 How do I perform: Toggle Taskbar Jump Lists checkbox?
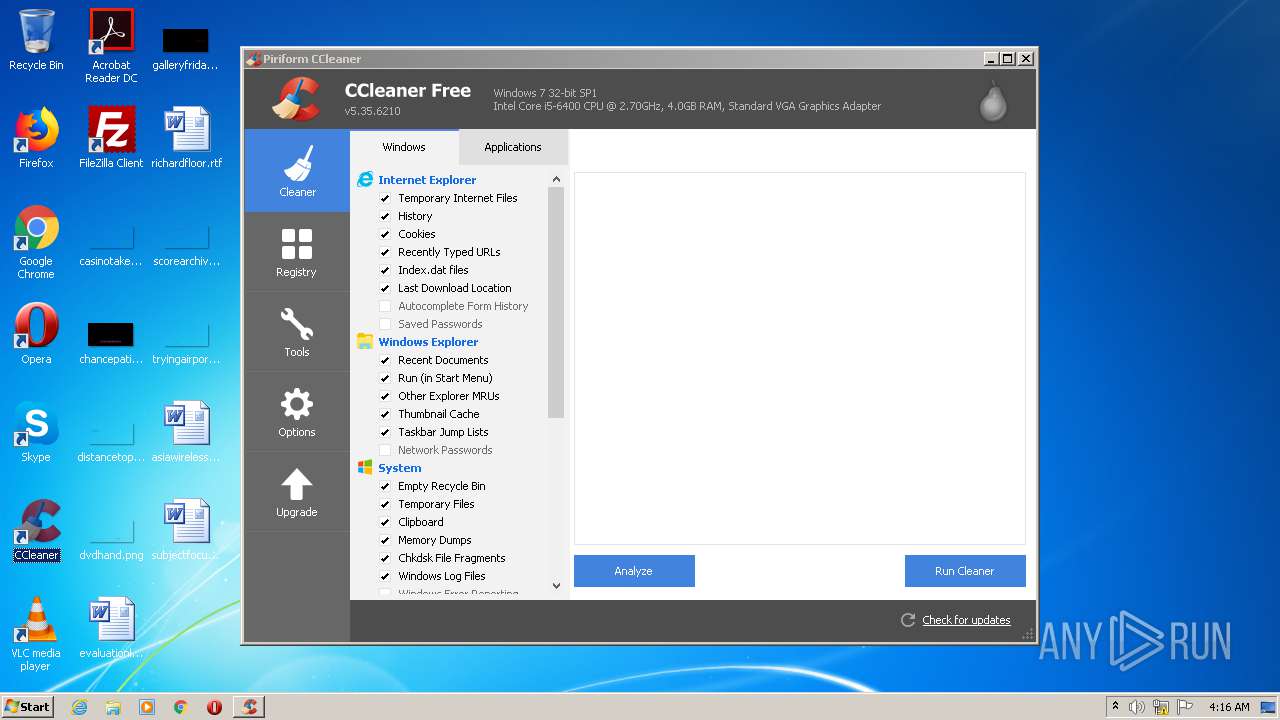[385, 432]
